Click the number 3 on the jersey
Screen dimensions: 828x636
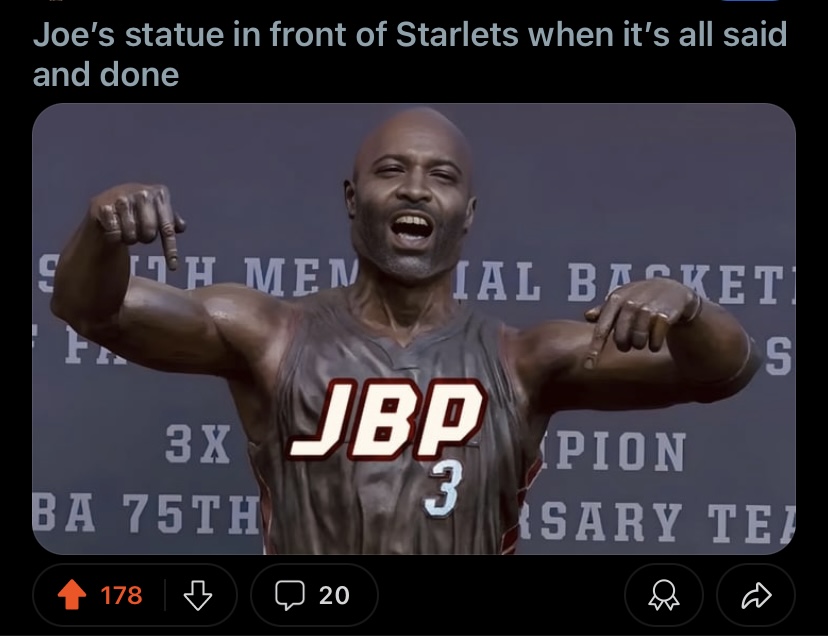(x=444, y=489)
